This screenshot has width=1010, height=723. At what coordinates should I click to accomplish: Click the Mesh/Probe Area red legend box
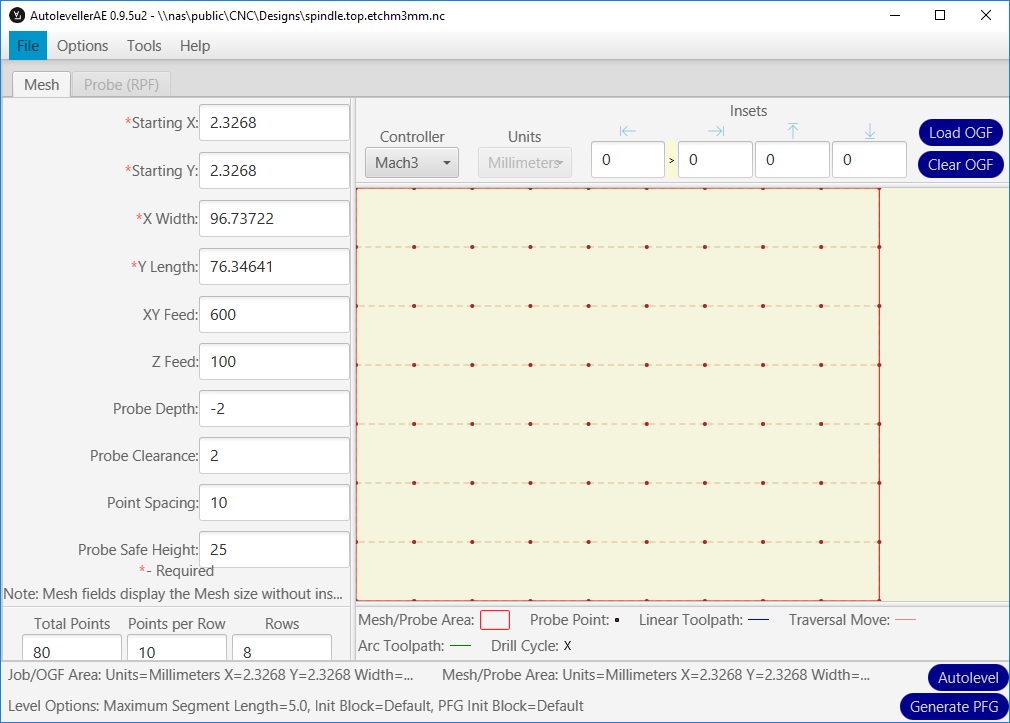[495, 620]
